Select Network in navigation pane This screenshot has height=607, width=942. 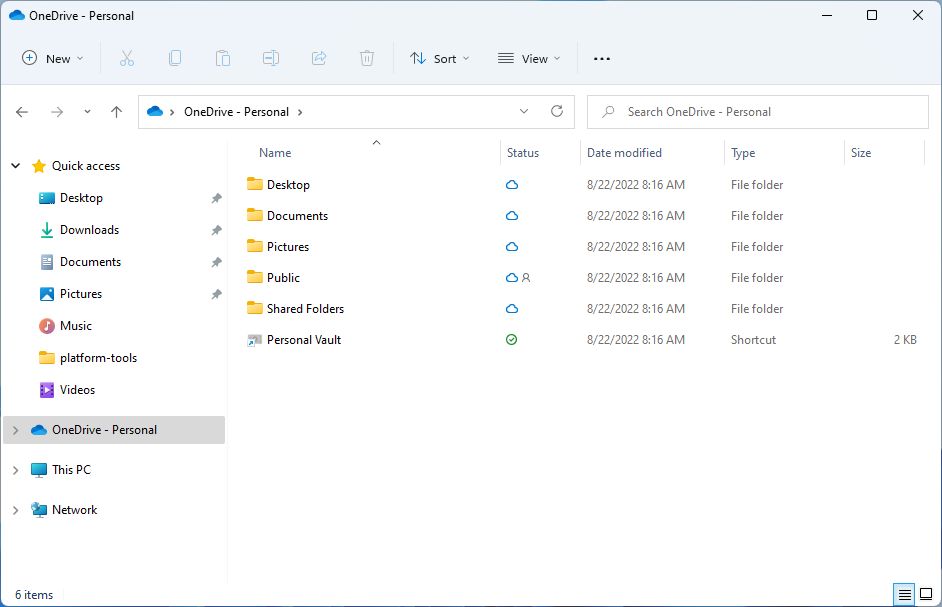74,510
